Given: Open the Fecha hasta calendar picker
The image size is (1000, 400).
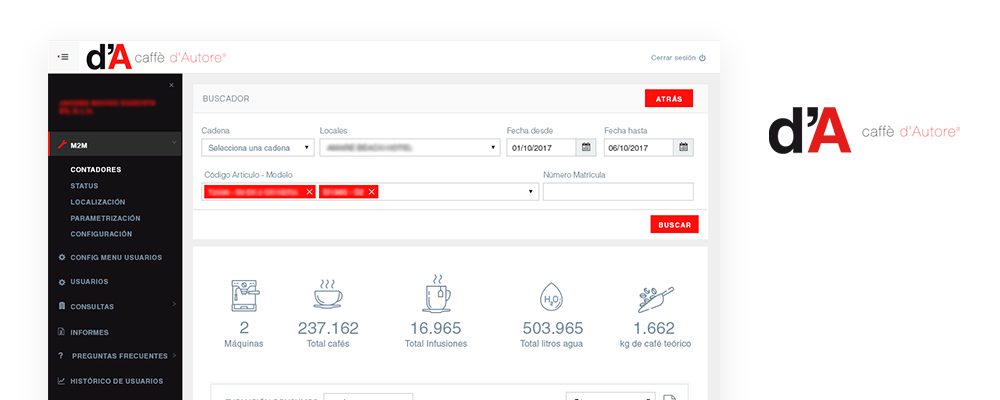Looking at the screenshot, I should [684, 148].
